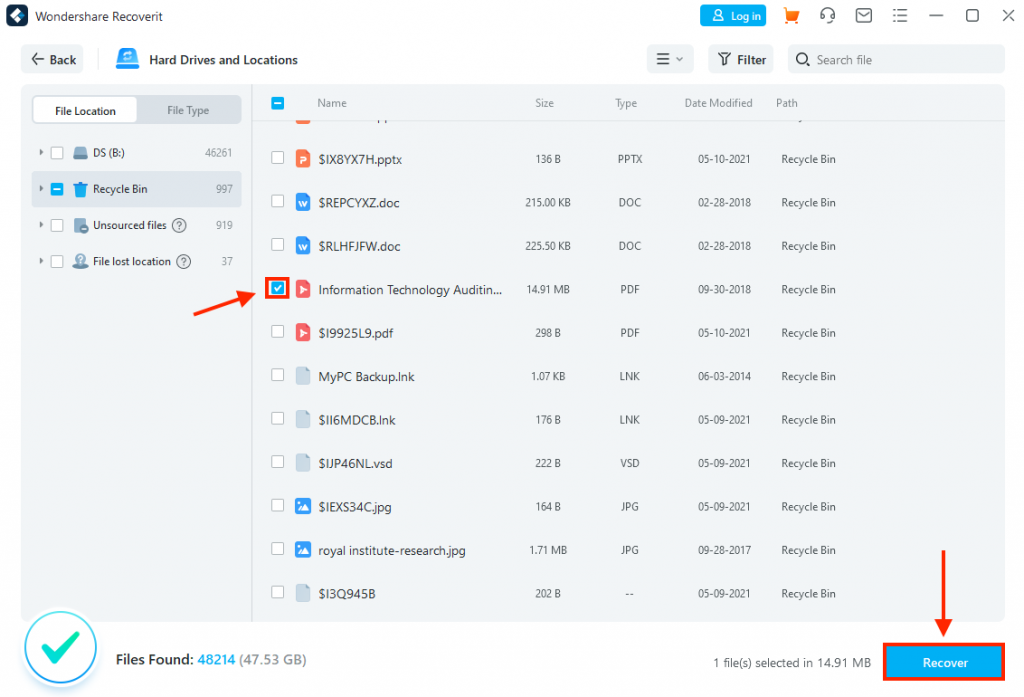
Task: Open the sort options dropdown beside Filter
Action: 670,59
